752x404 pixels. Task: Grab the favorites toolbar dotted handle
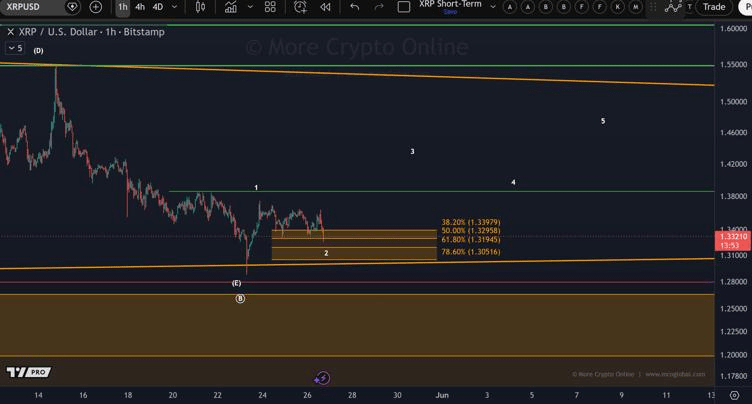(x=653, y=7)
